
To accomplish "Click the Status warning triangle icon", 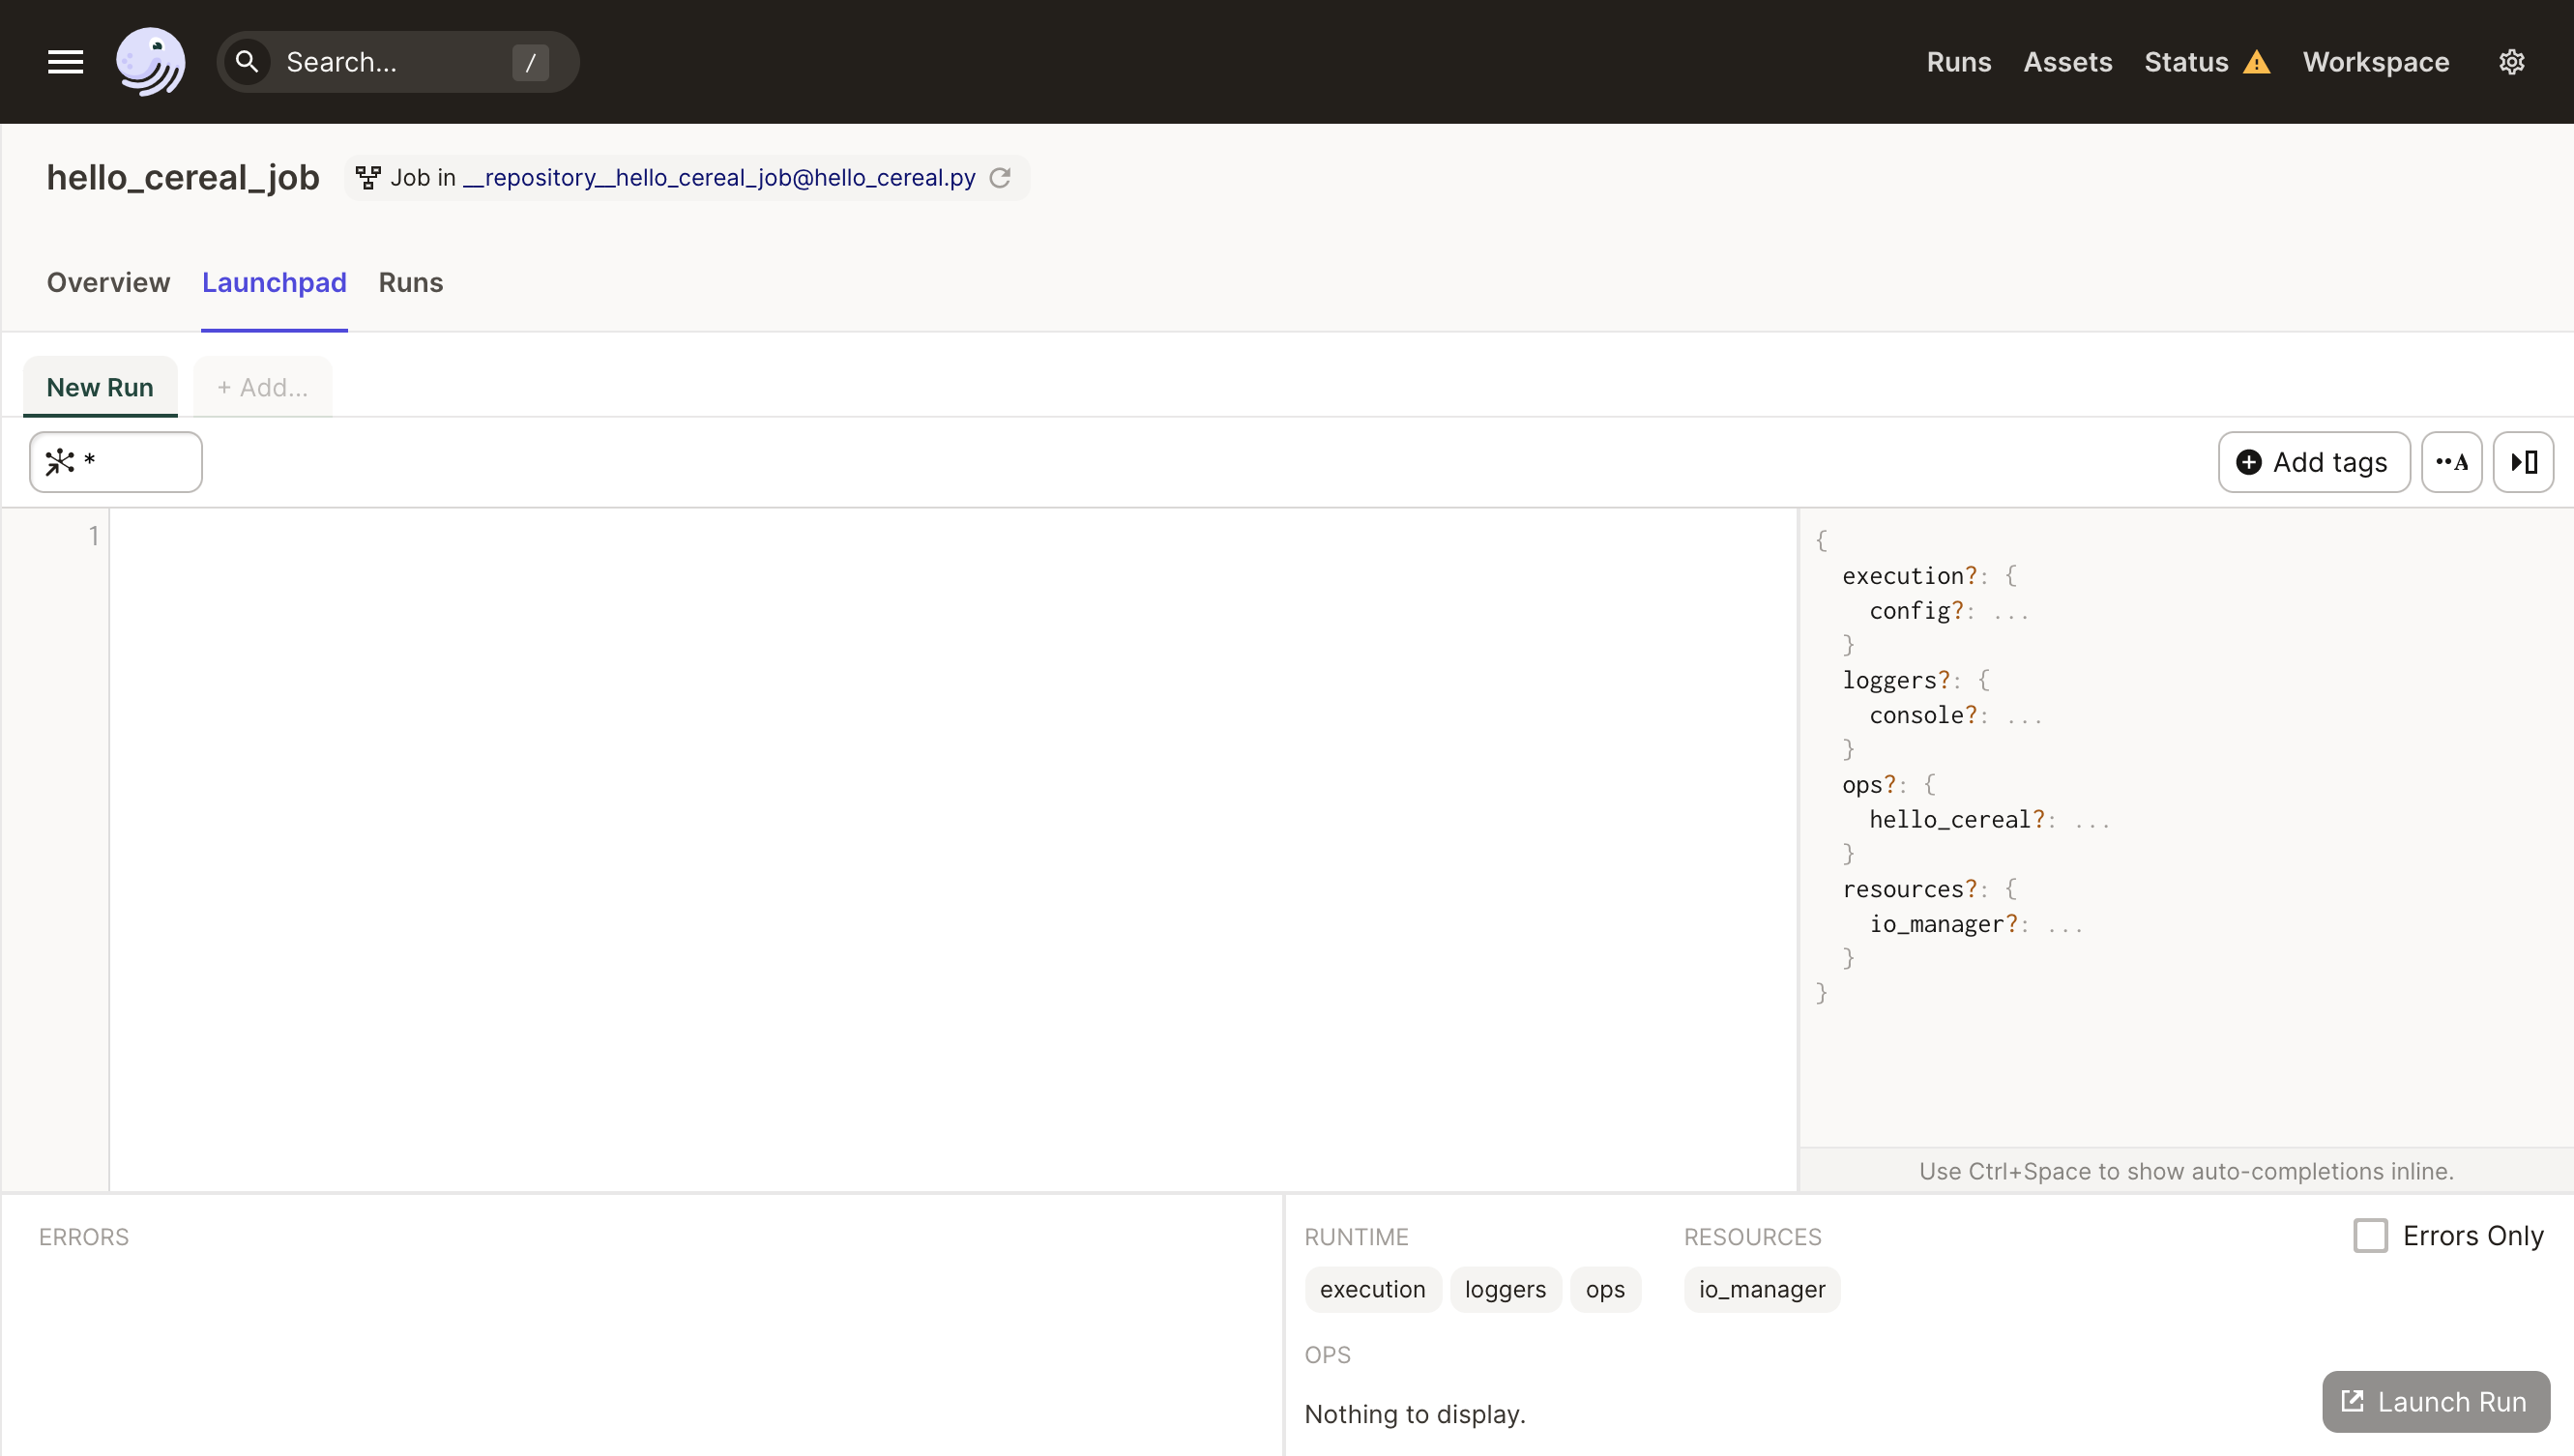I will pyautogui.click(x=2256, y=63).
